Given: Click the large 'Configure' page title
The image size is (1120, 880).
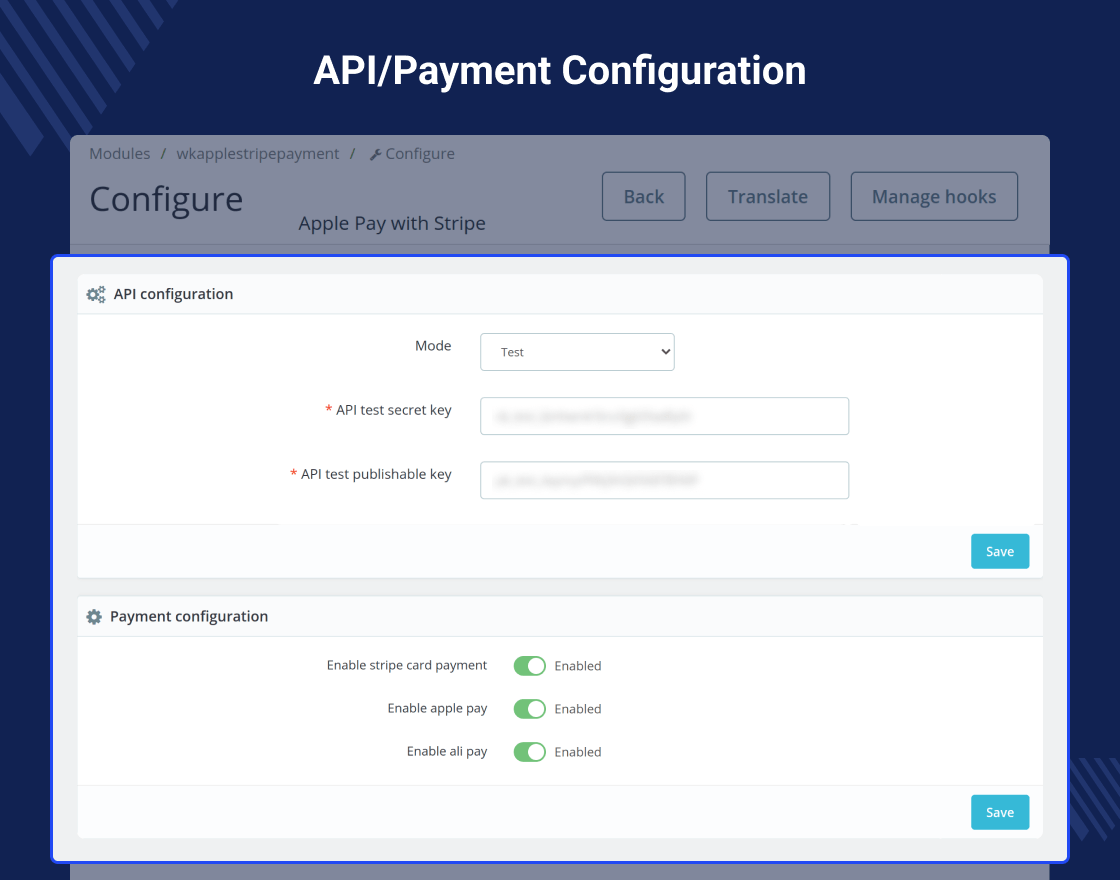Looking at the screenshot, I should click(x=166, y=199).
